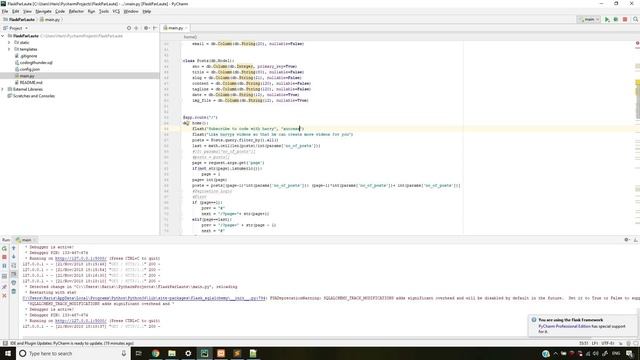Screen dimensions: 640x360
Task: Select config.json in project tree
Action: click(x=29, y=69)
